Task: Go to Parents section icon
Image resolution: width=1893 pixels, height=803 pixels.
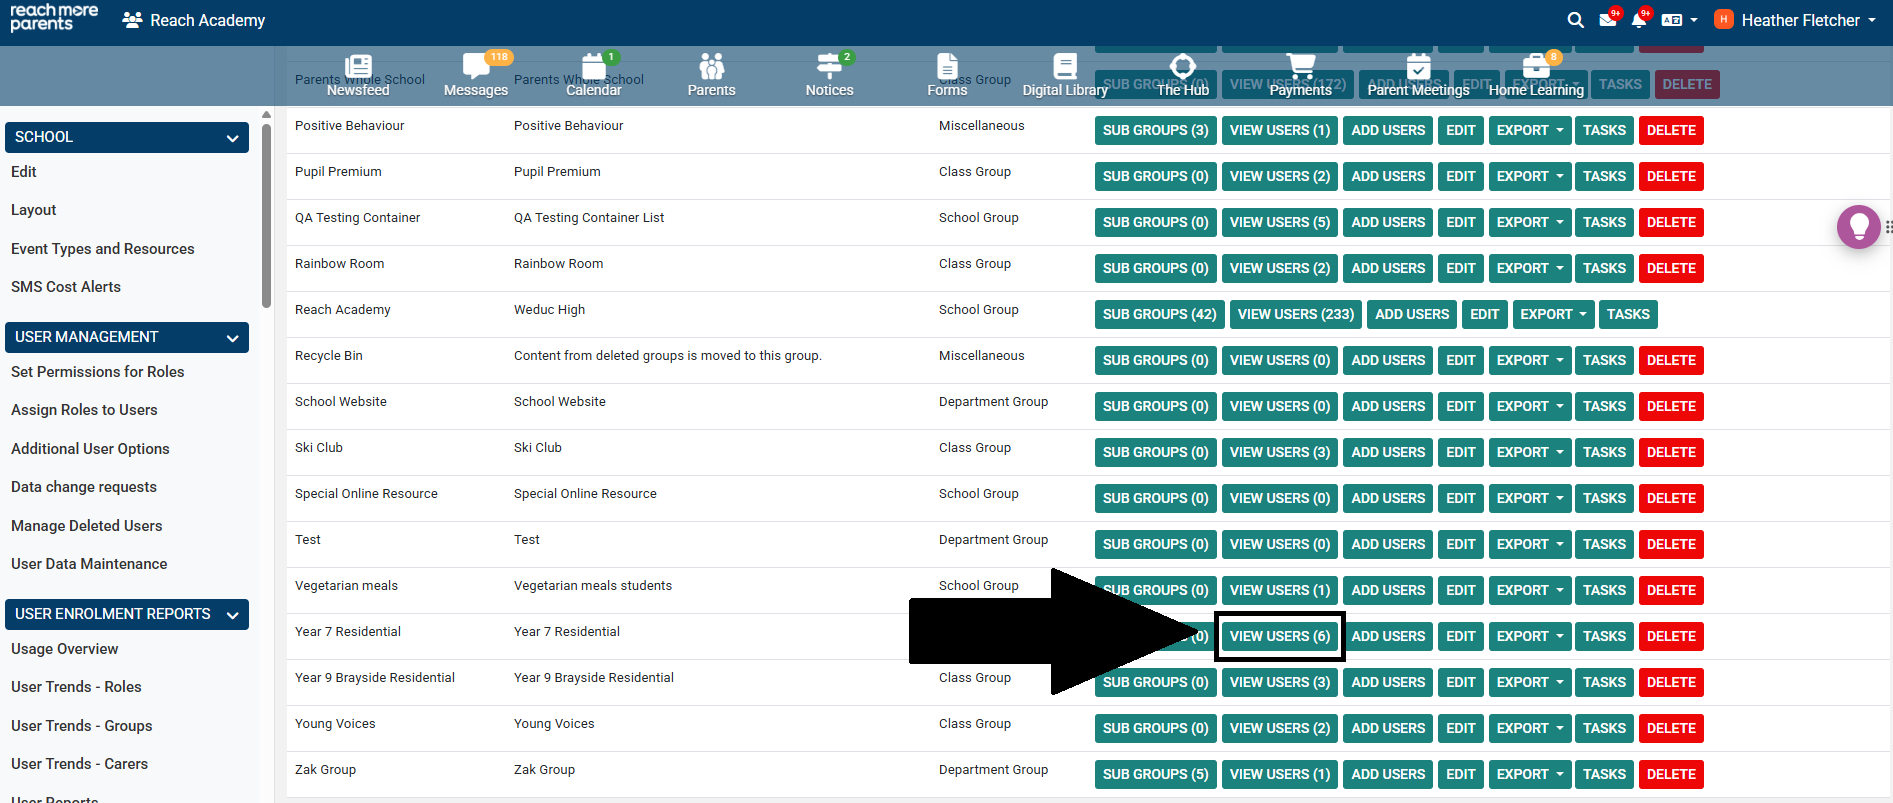Action: click(x=711, y=75)
